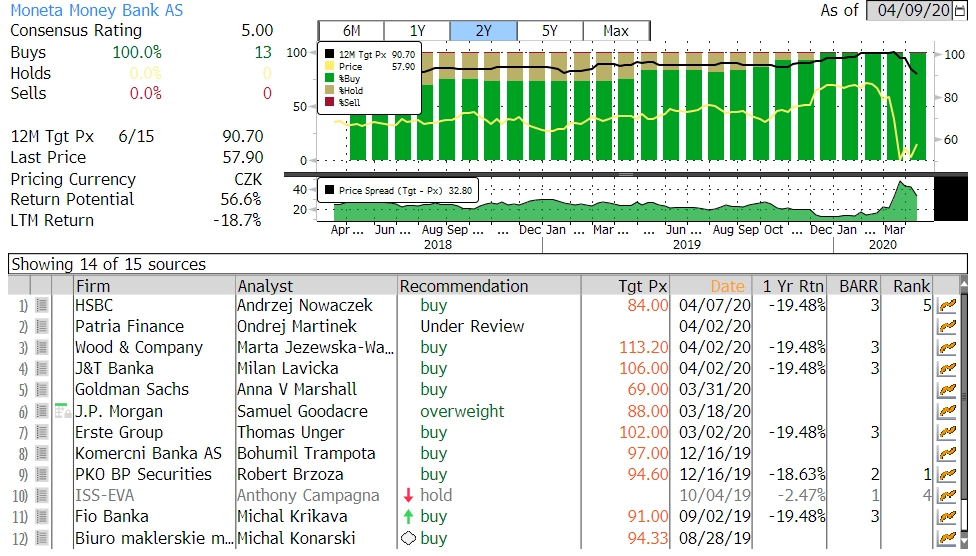Open report document icon for Komercni Banka AS
The image size is (976, 556).
pos(42,453)
